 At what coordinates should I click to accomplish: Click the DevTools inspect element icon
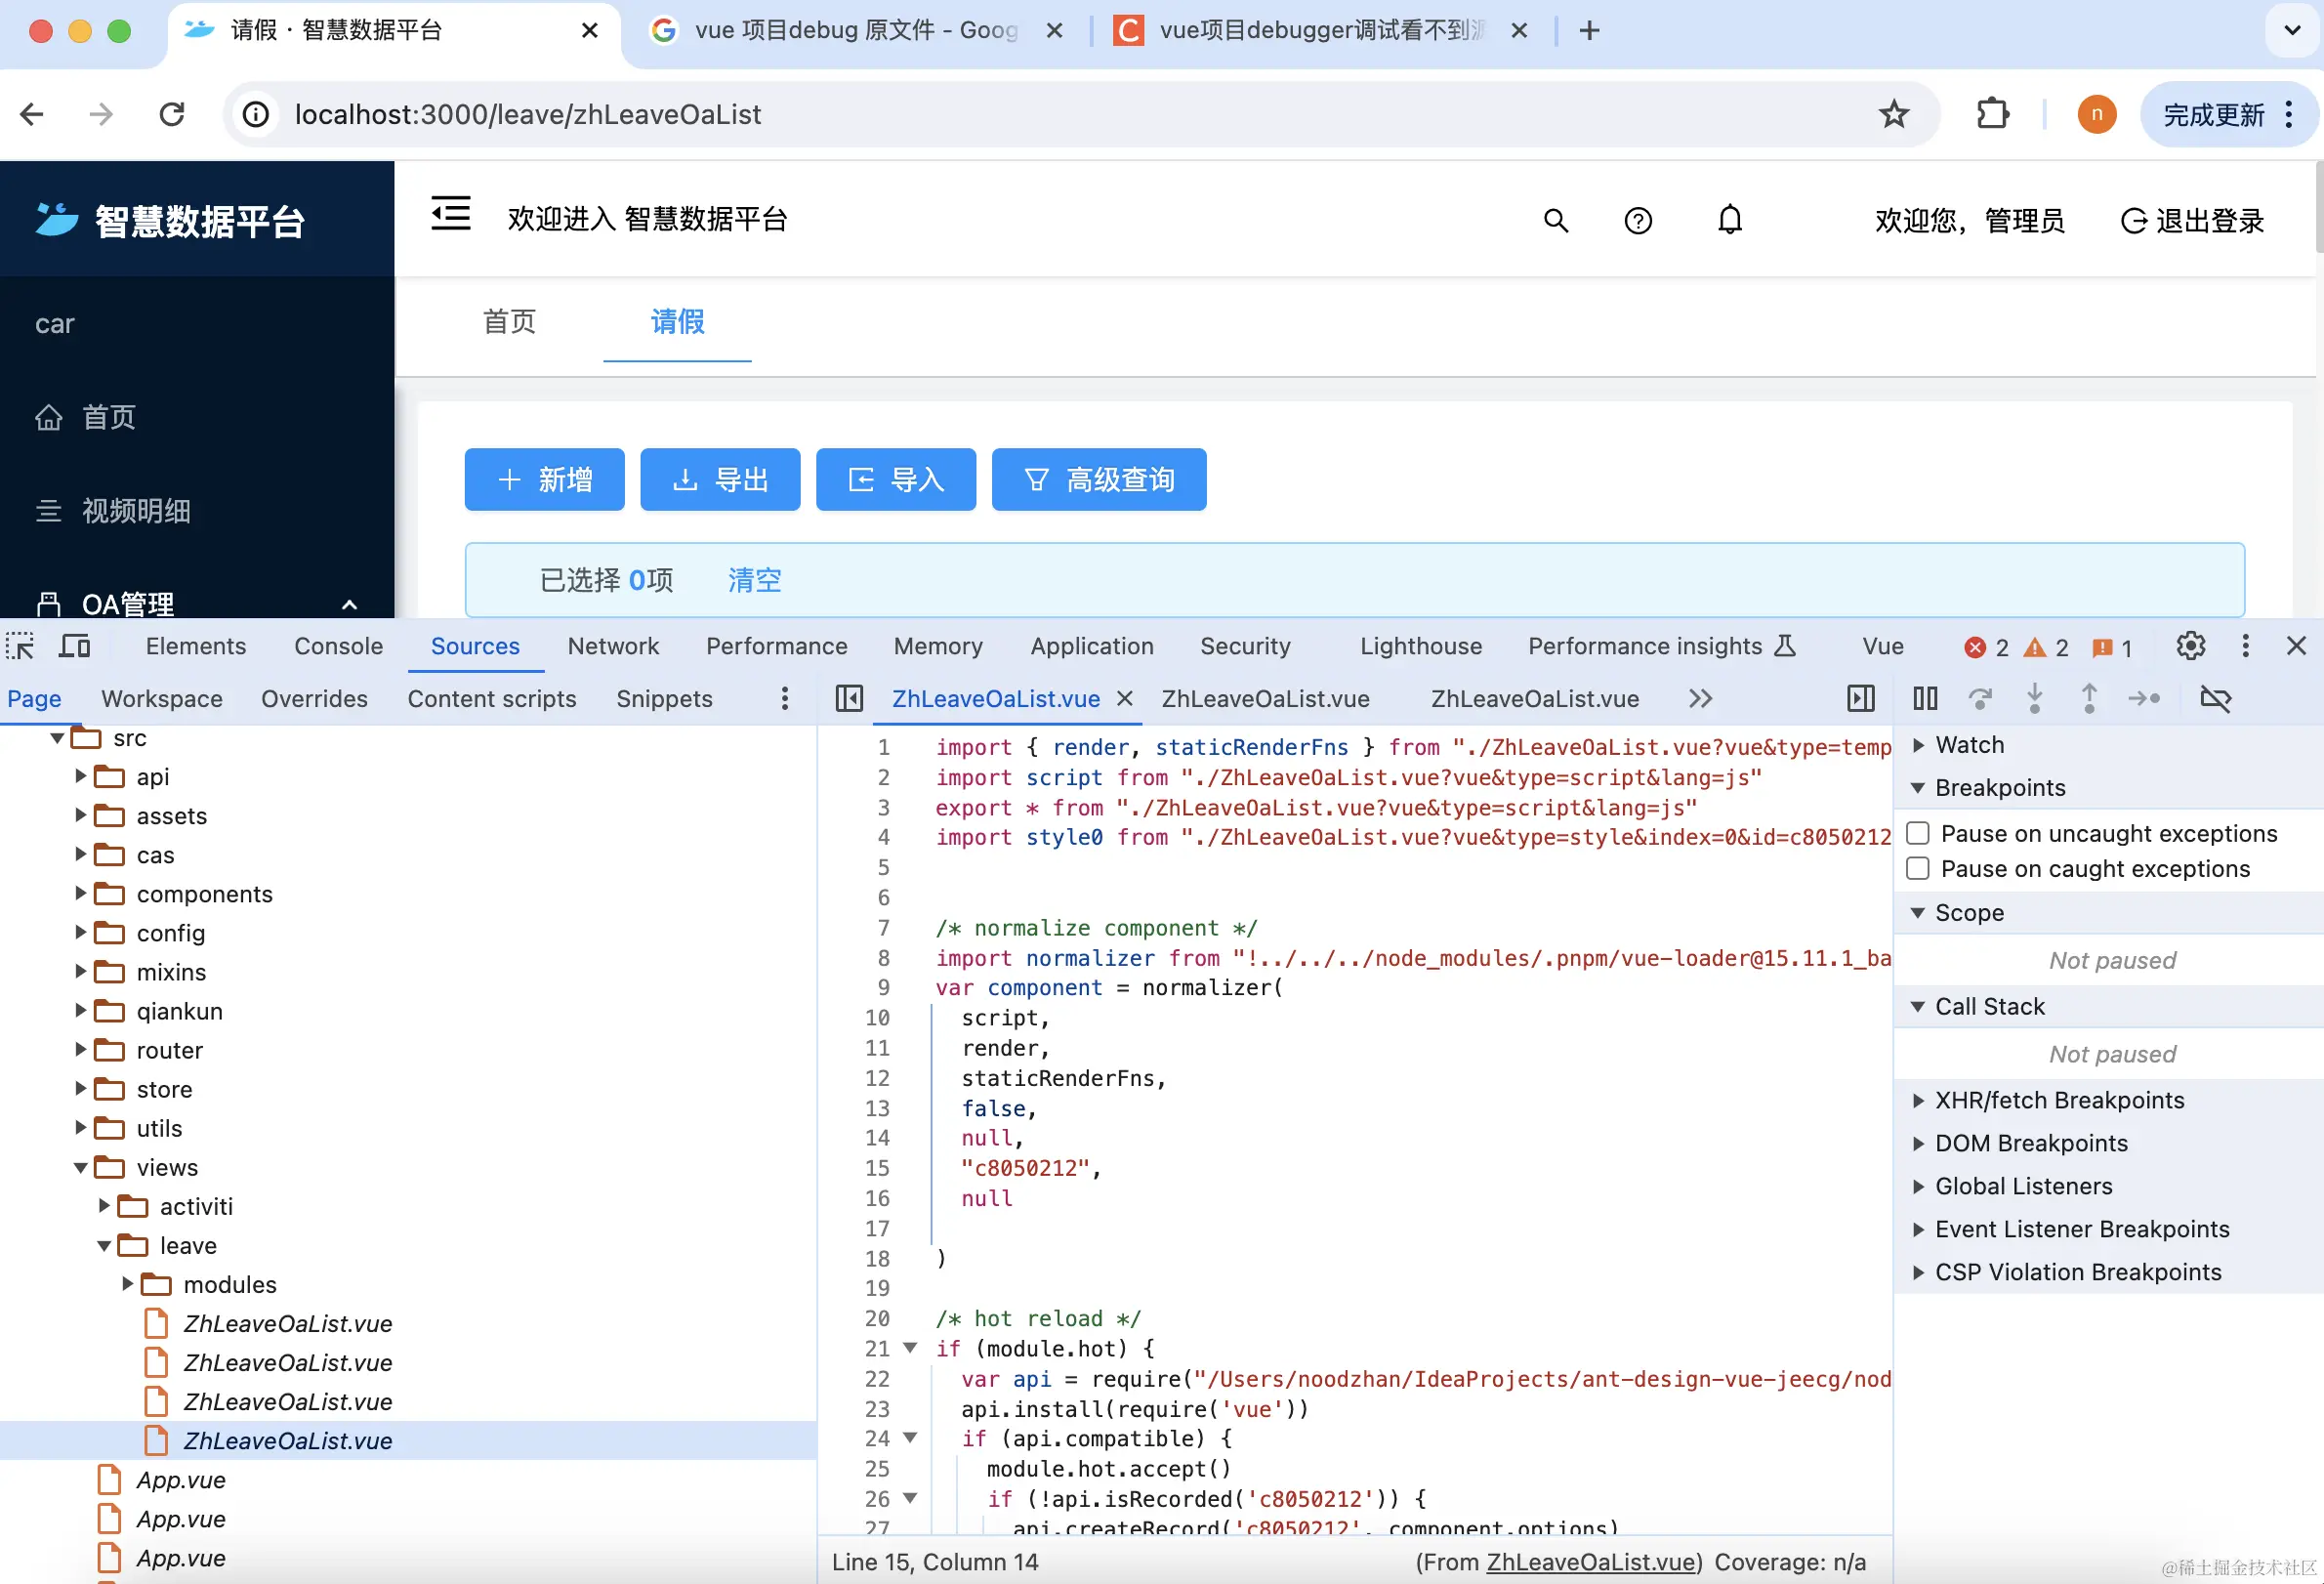point(20,646)
